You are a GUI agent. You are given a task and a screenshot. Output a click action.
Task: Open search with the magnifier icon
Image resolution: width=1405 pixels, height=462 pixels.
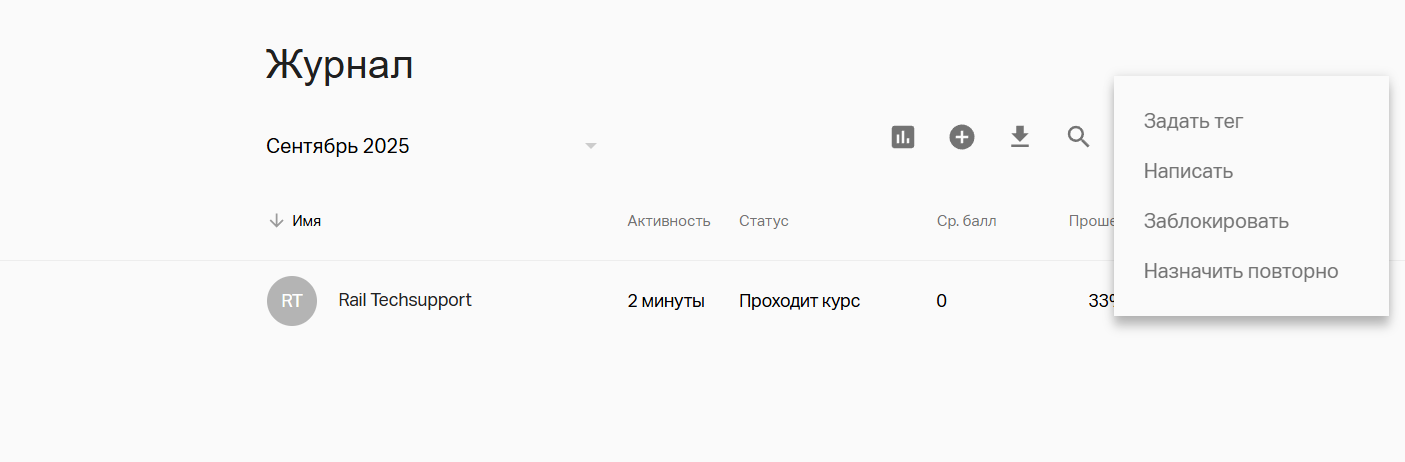pos(1078,137)
